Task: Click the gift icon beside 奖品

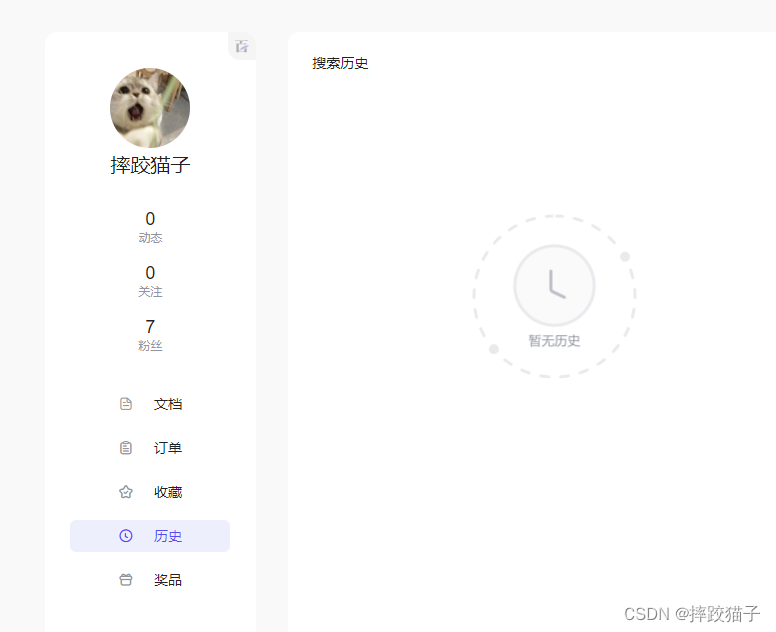Action: point(126,580)
